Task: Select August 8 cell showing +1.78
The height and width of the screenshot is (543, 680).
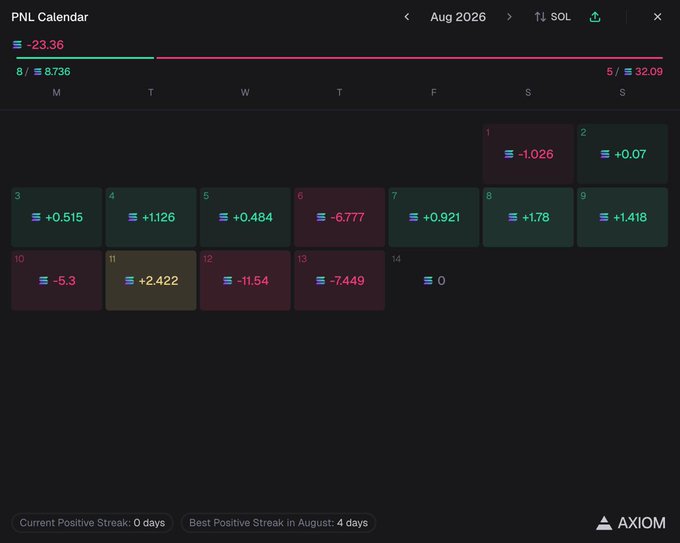Action: pos(528,217)
